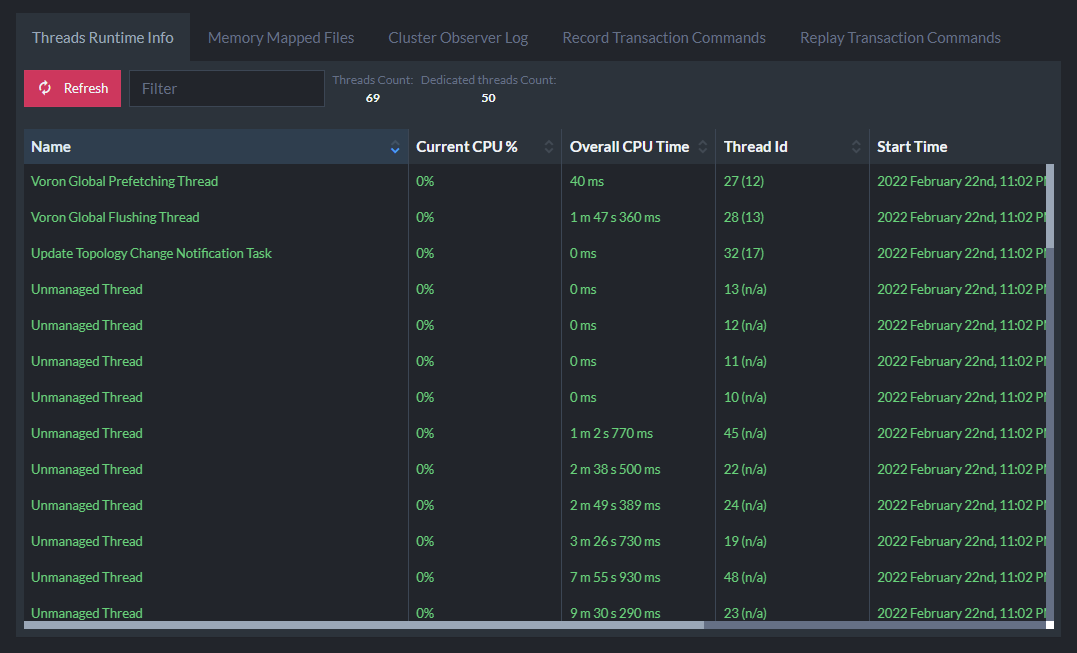Viewport: 1077px width, 653px height.
Task: Select Update Topology Change Notification Task
Action: (151, 253)
